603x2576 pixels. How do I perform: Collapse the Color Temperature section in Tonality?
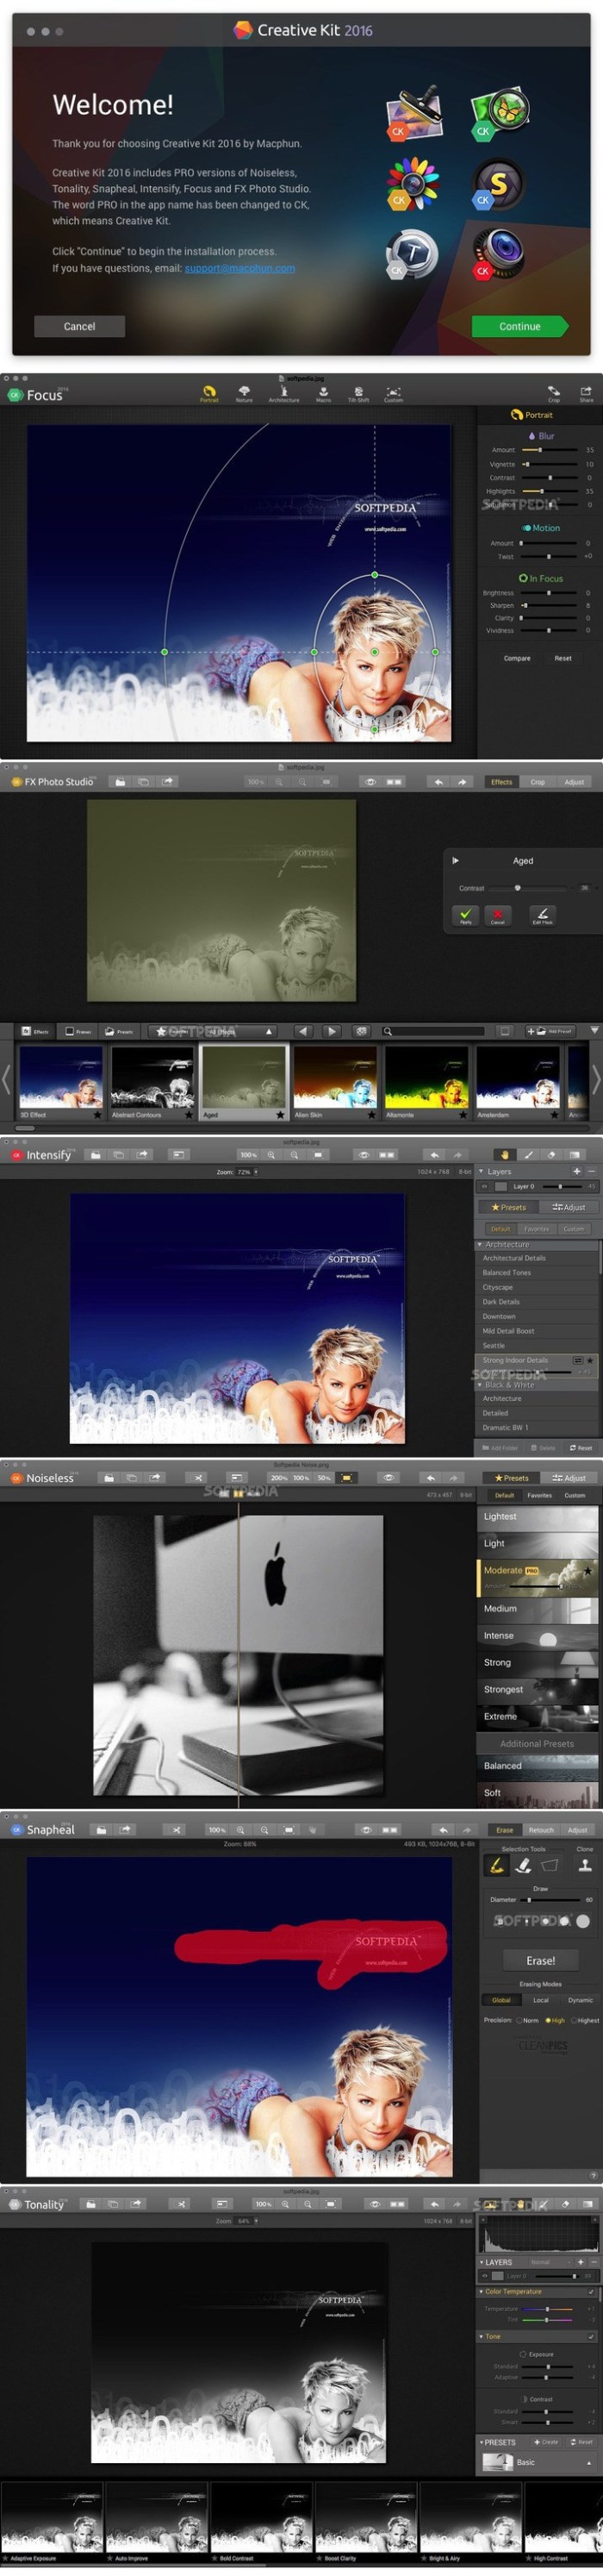point(481,2291)
